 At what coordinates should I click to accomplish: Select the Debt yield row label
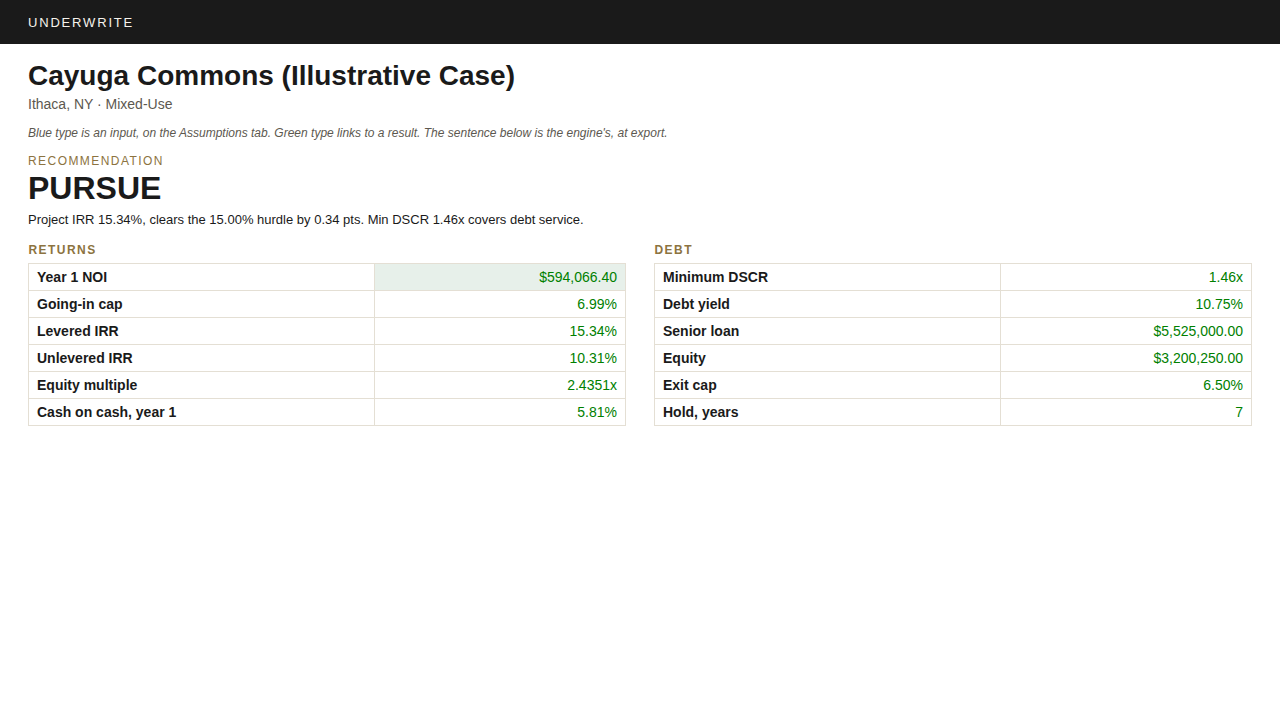[x=697, y=304]
